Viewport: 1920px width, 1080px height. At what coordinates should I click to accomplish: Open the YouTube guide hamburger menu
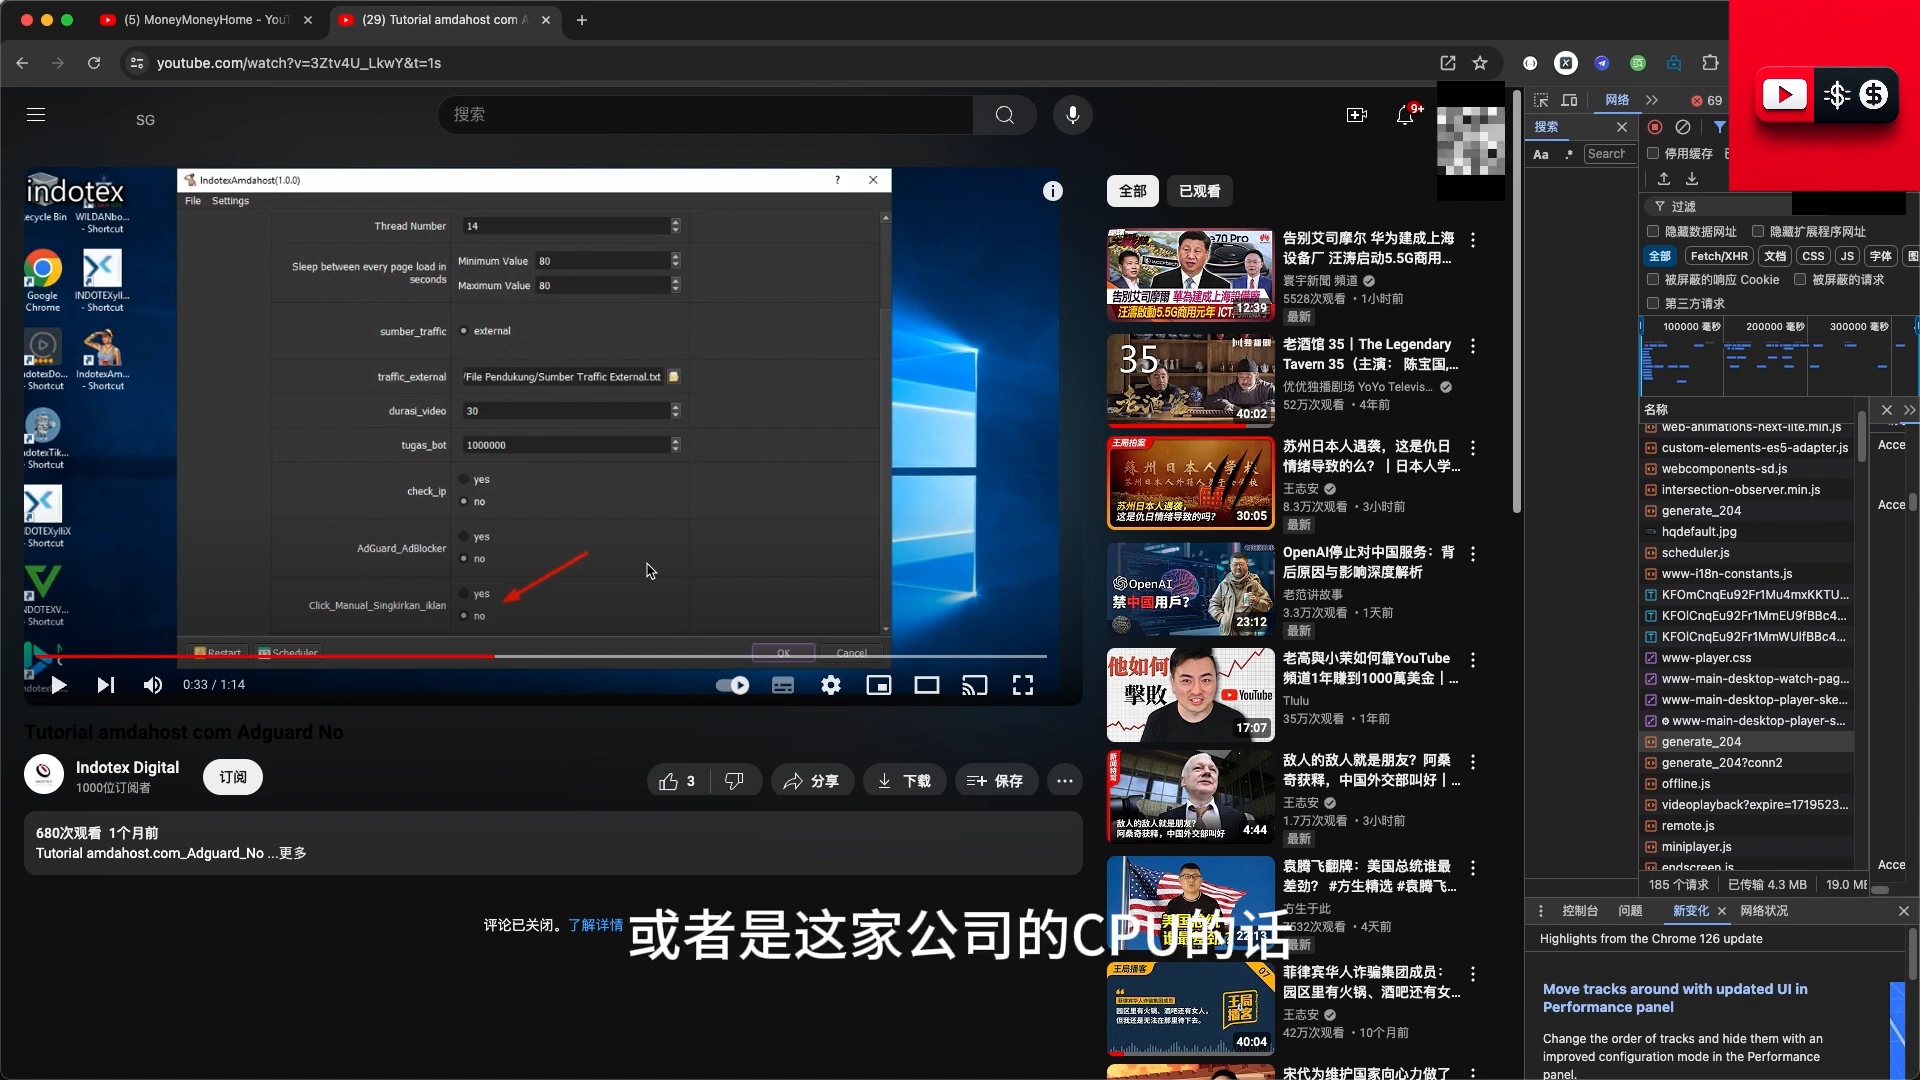[36, 115]
